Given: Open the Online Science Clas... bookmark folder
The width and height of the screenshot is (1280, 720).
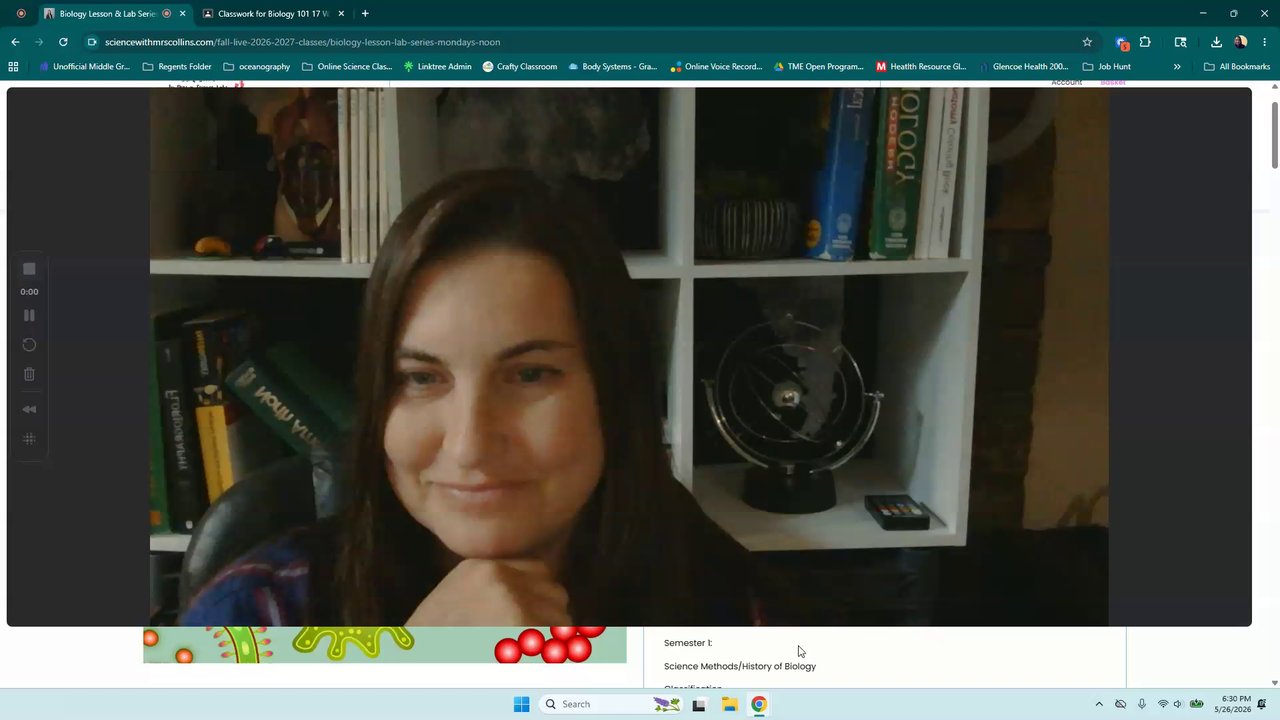Looking at the screenshot, I should point(347,67).
